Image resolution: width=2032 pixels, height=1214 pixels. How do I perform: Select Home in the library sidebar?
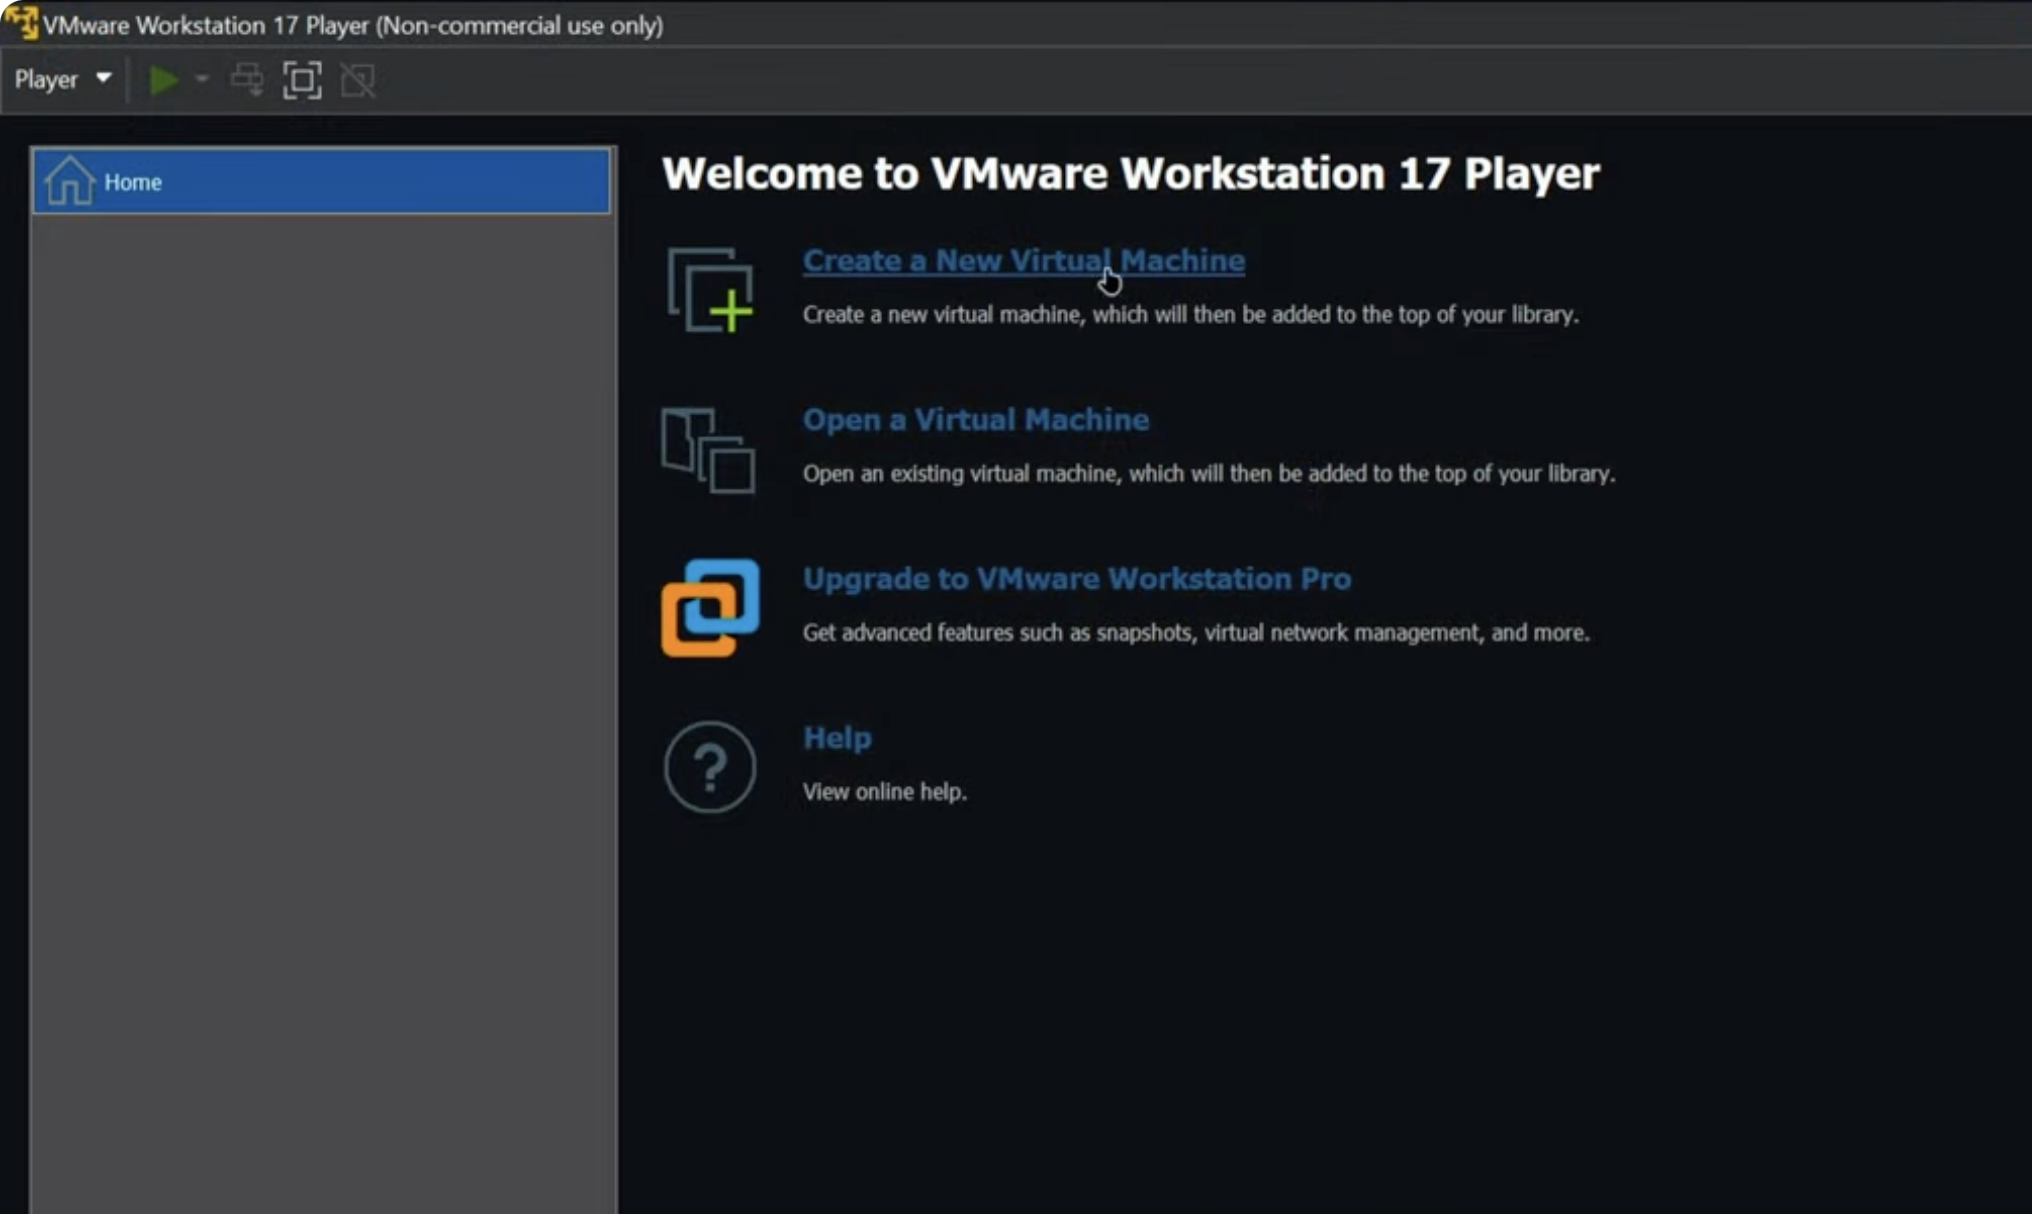pos(321,181)
